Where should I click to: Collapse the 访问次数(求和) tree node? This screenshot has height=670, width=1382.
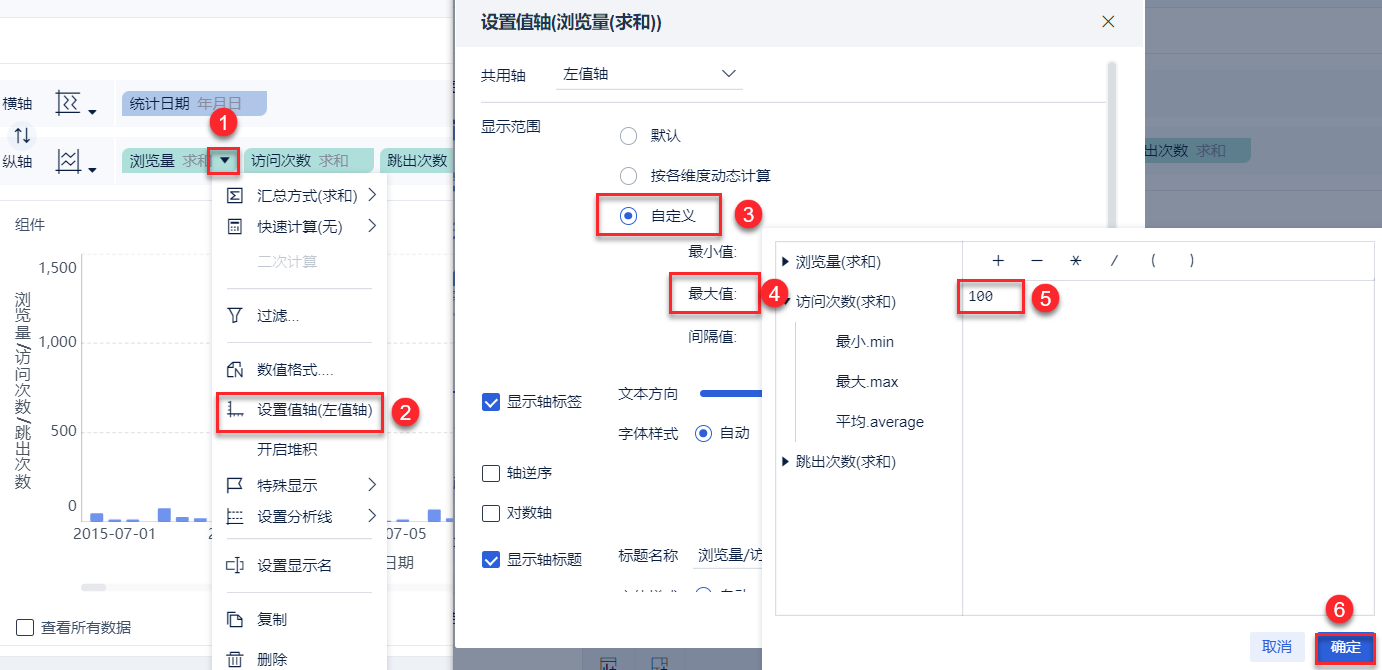[784, 301]
